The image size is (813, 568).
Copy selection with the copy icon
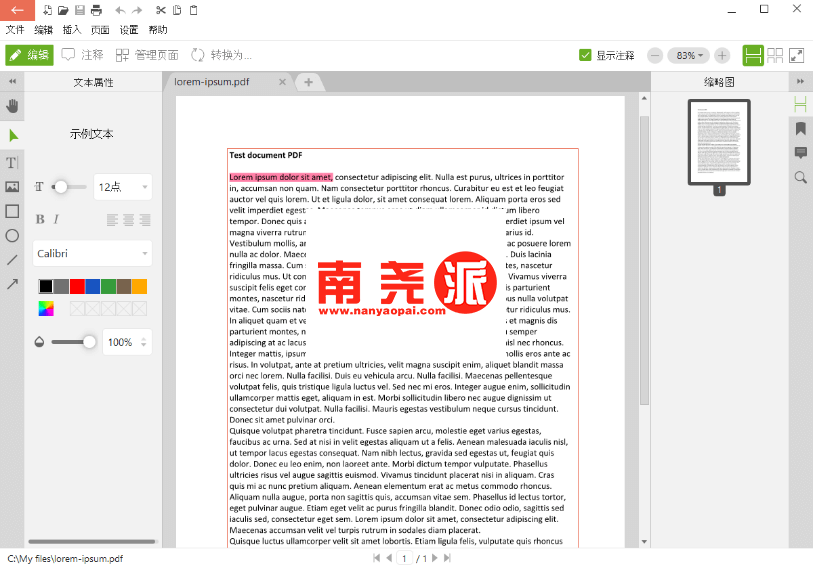click(x=177, y=10)
